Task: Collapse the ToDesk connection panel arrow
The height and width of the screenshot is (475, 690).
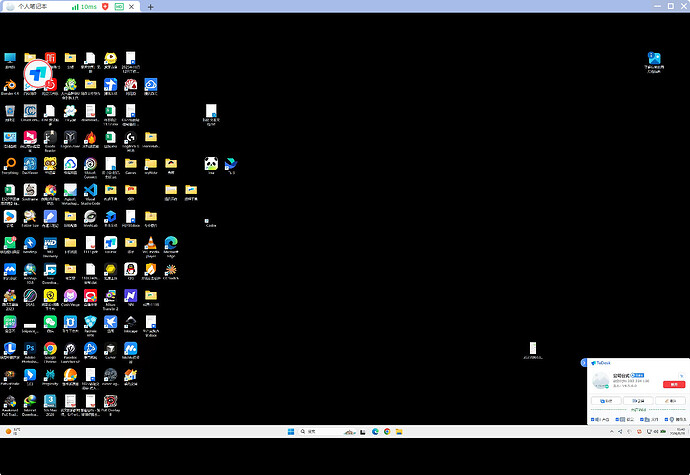Action: (584, 363)
